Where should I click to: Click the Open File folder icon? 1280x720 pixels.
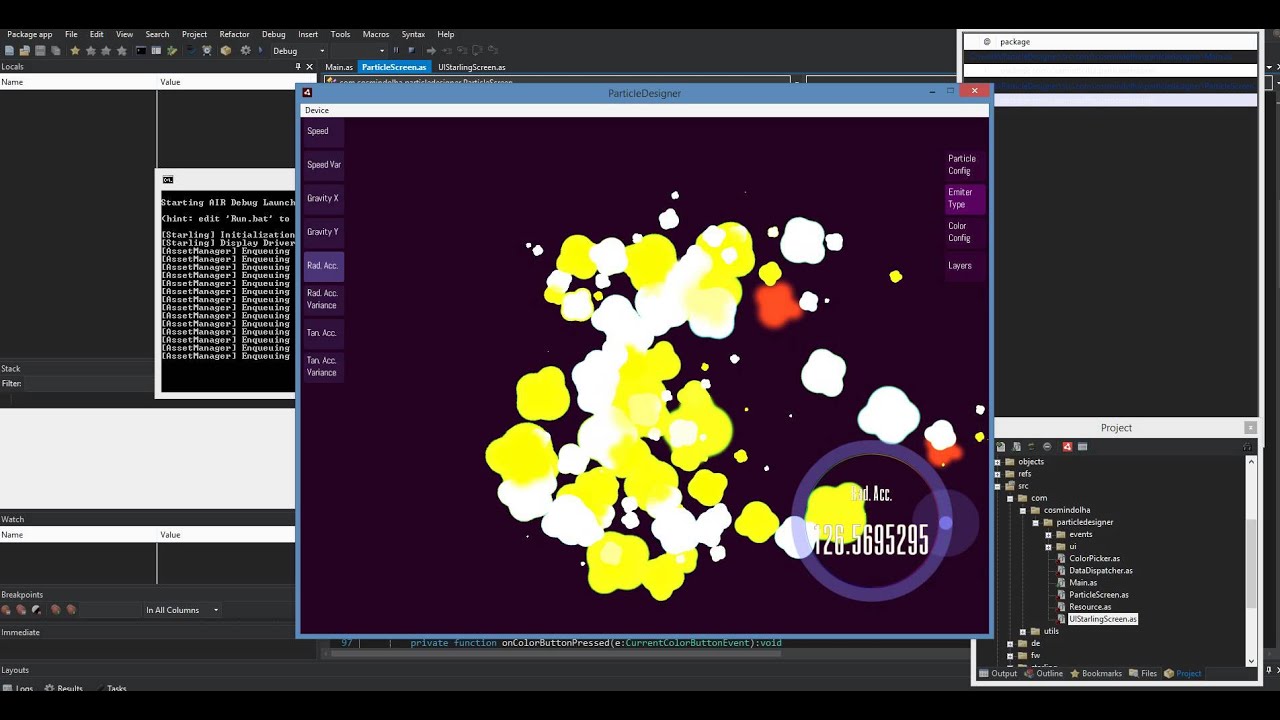(x=24, y=50)
